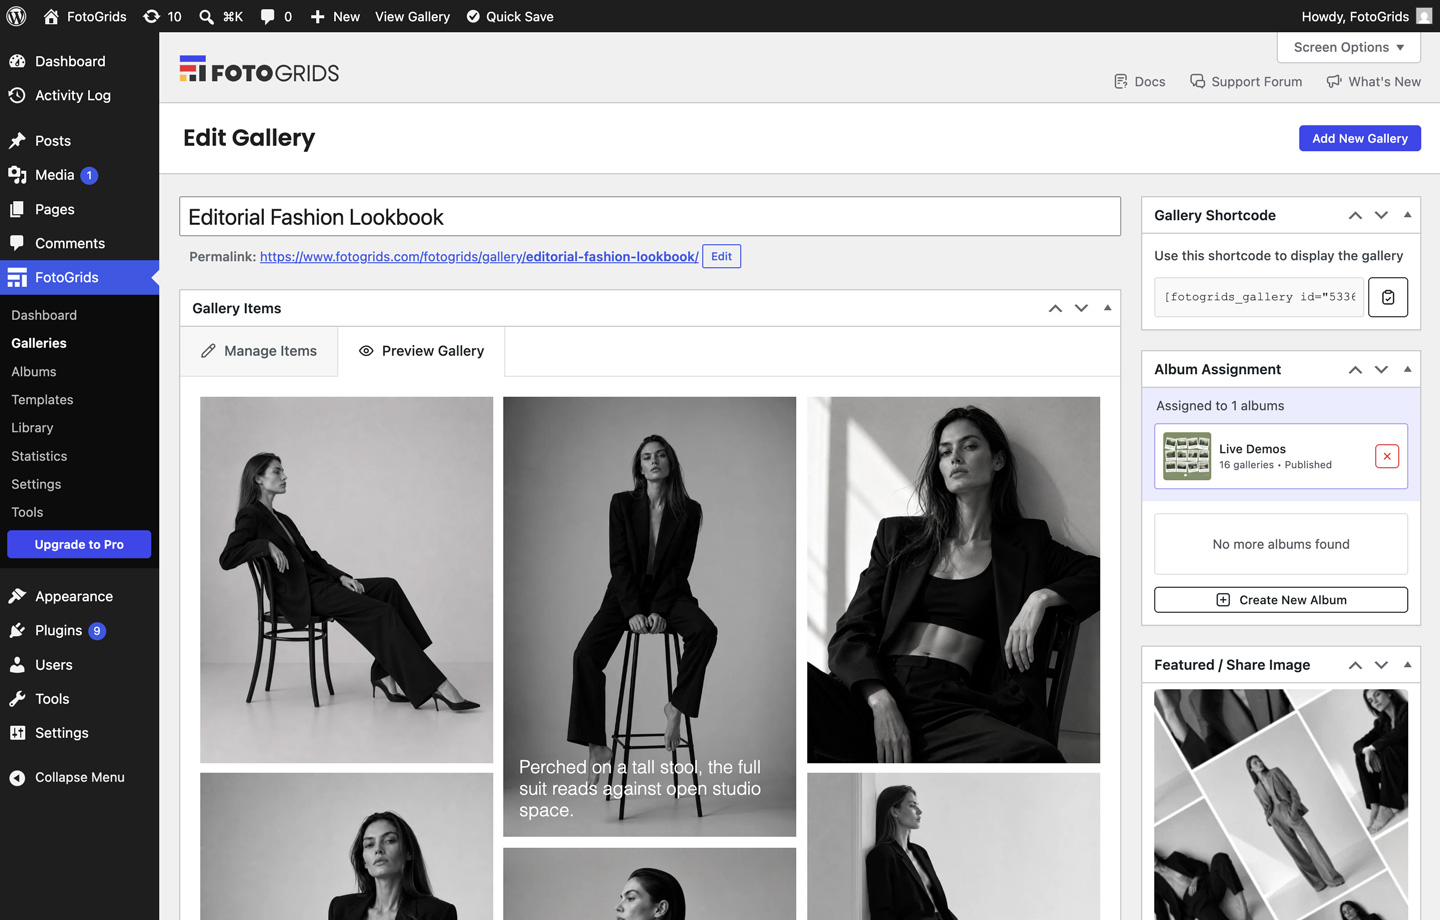The width and height of the screenshot is (1440, 920).
Task: Collapse the Gallery Items panel
Action: tap(1107, 308)
